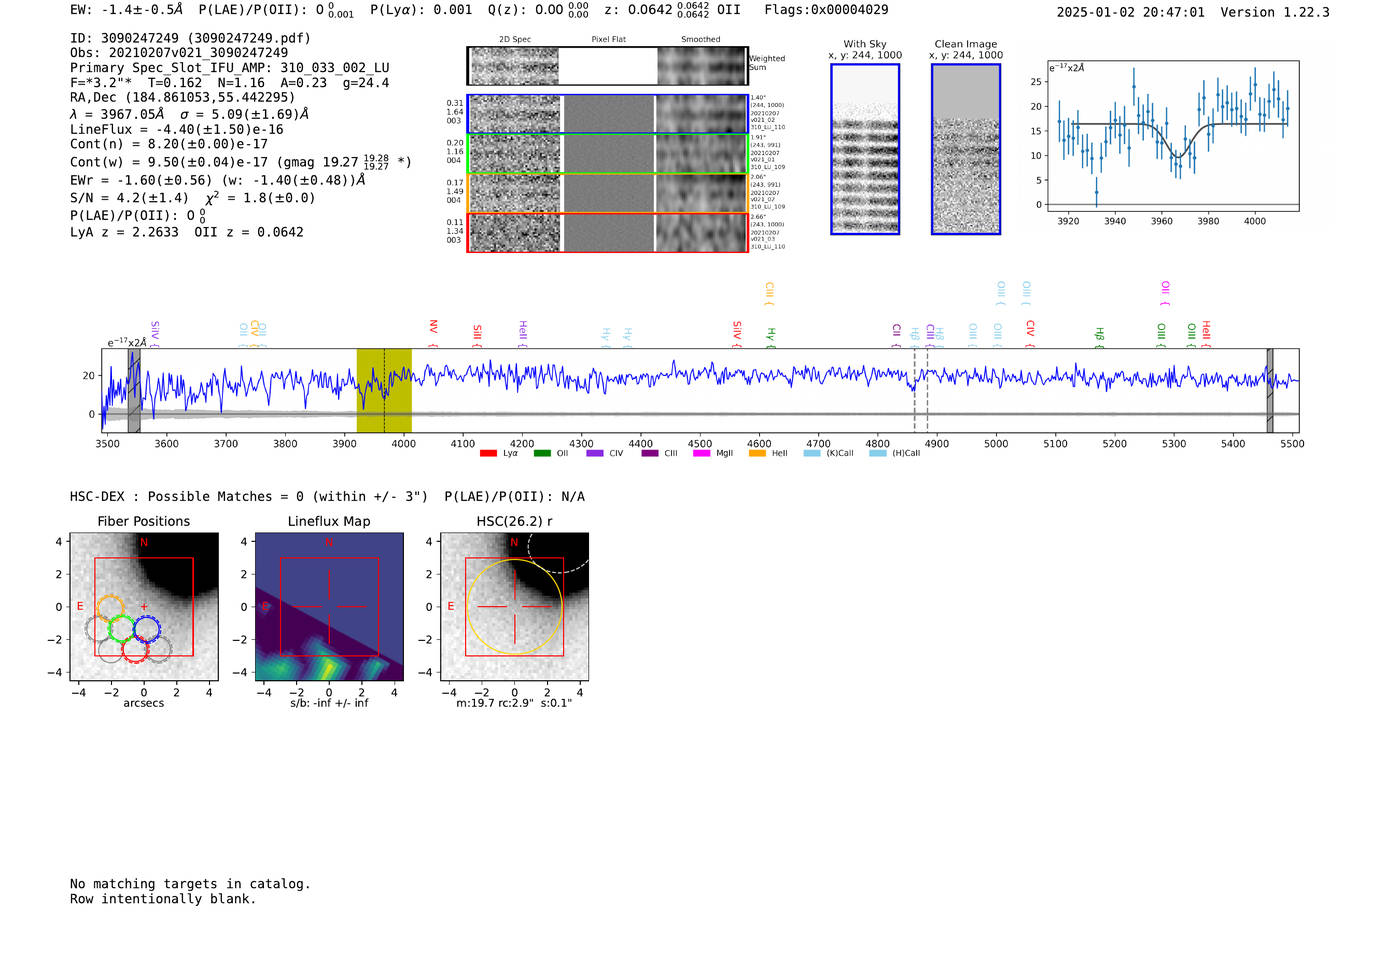This screenshot has height=953, width=1400.
Task: Click the P(Lyα): 0.001 header value
Action: (x=421, y=10)
